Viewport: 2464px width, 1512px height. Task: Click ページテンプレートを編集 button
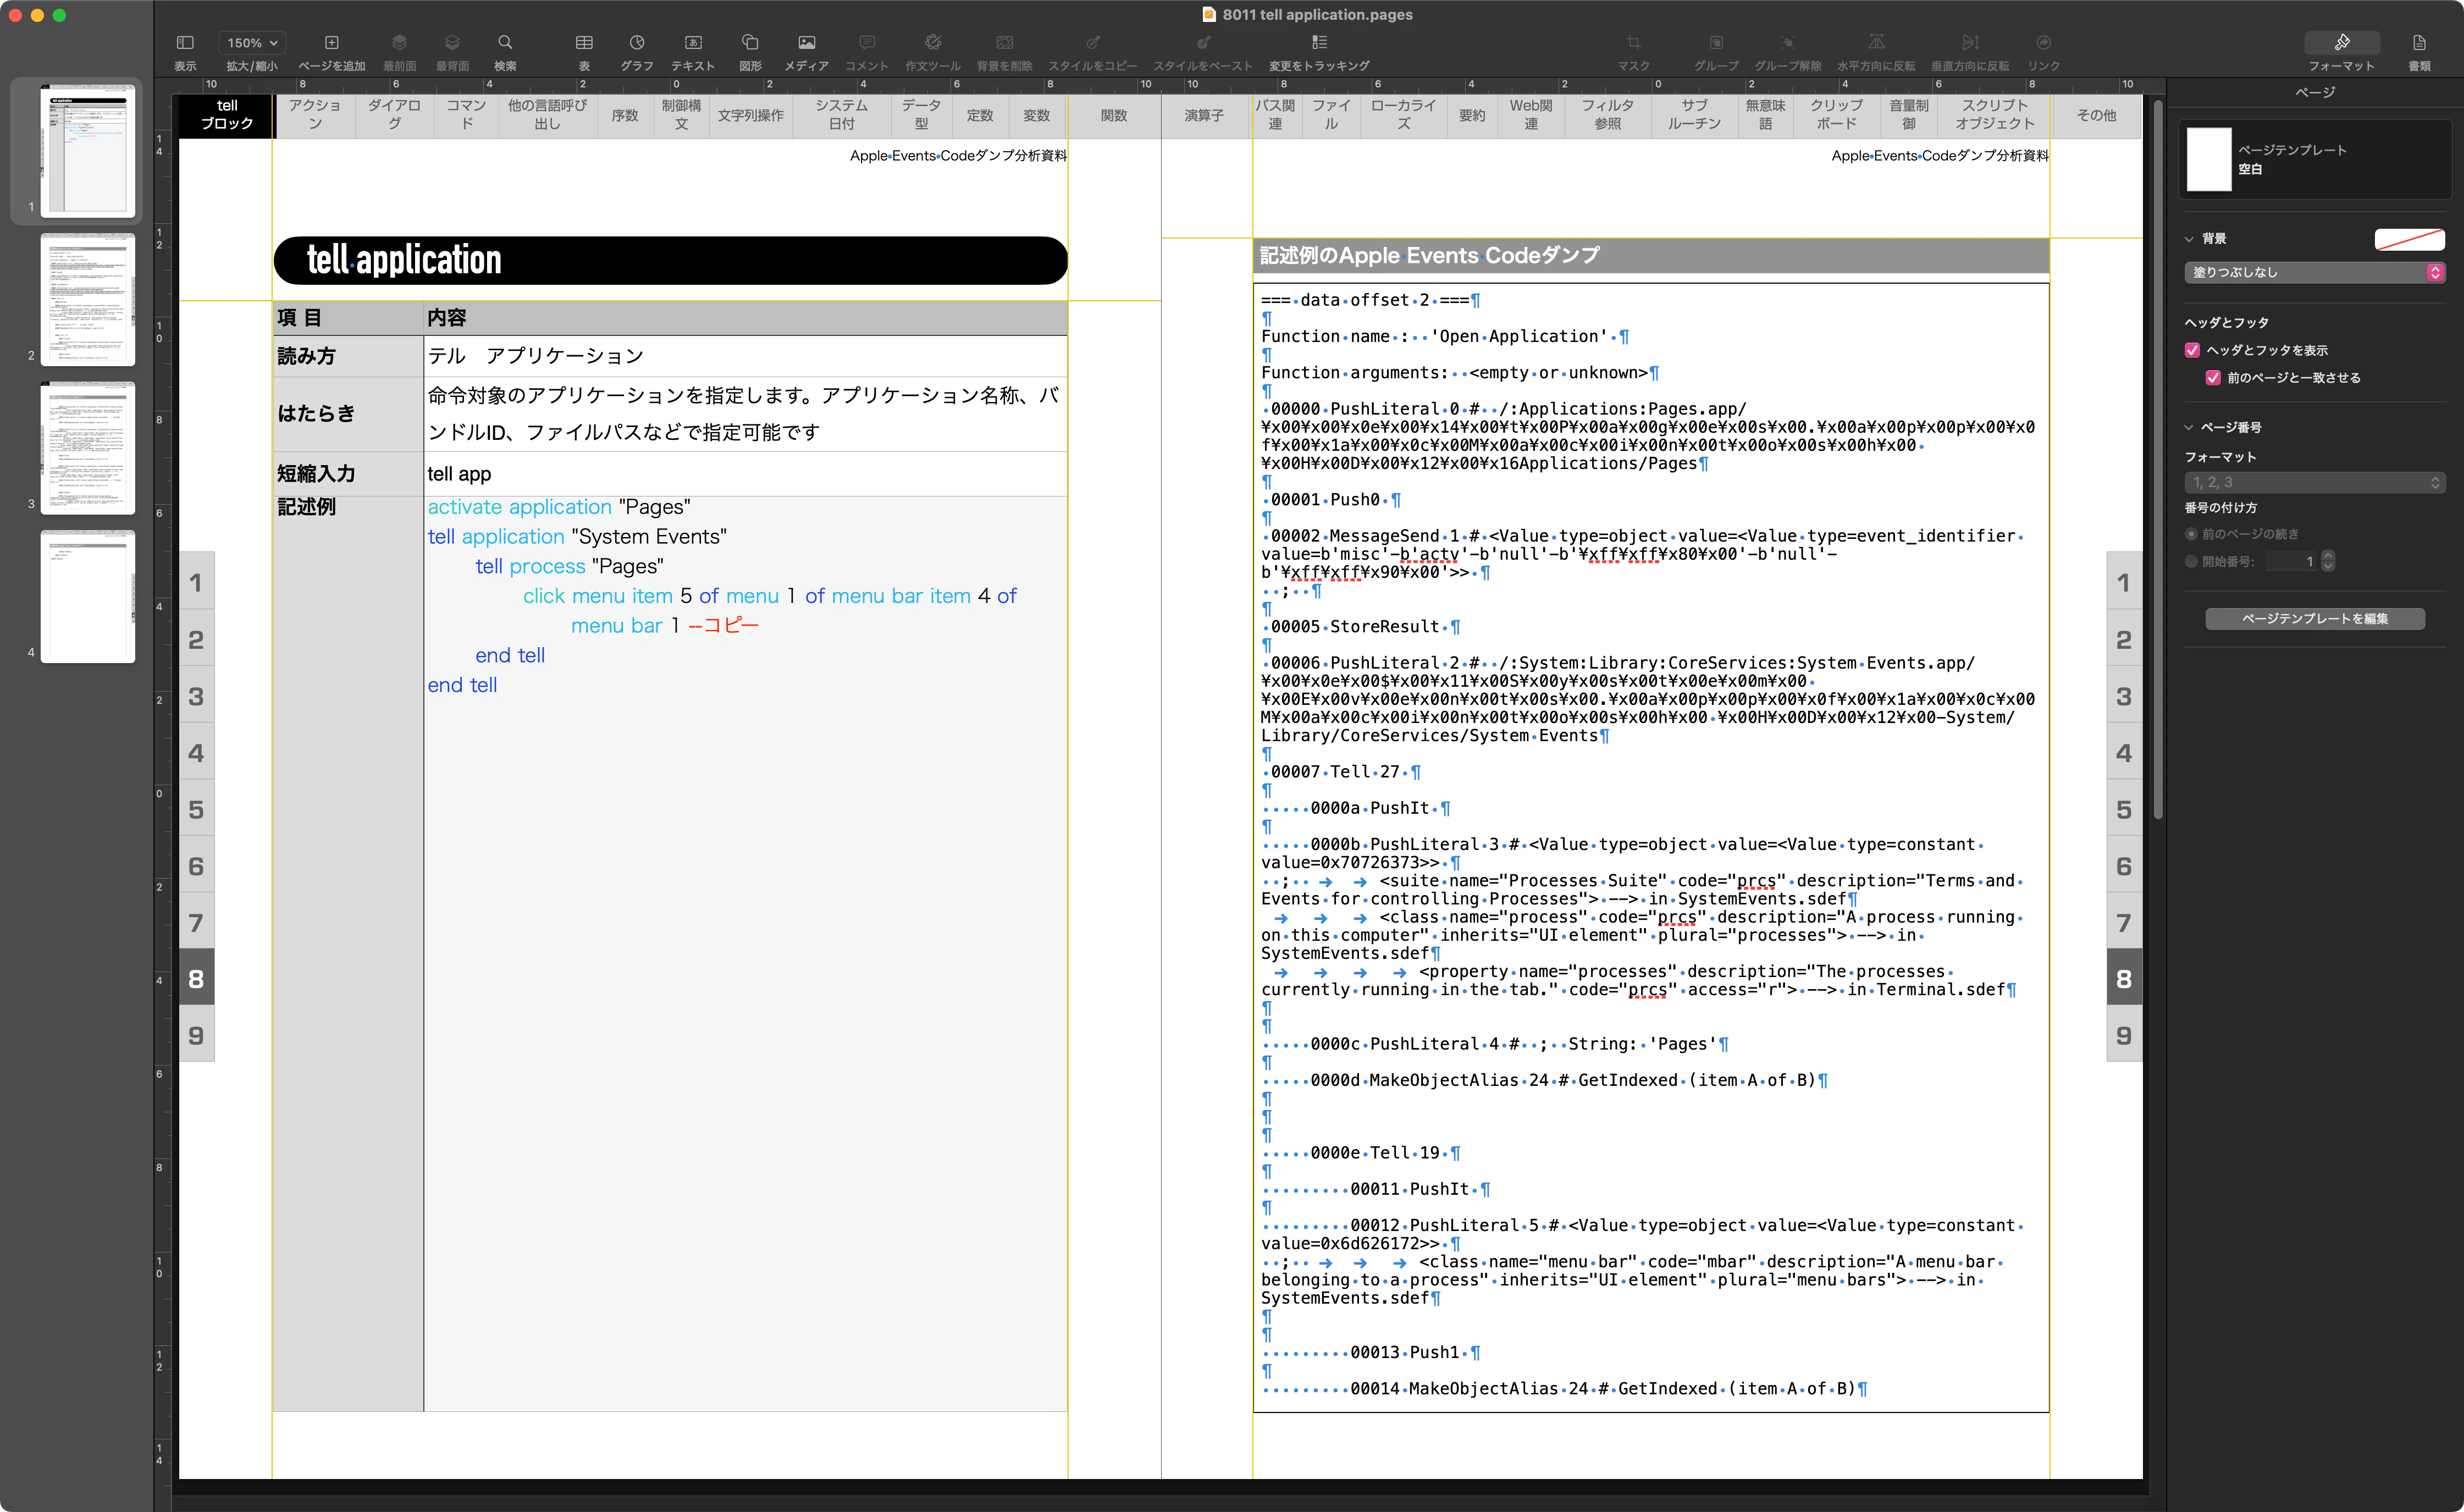pyautogui.click(x=2314, y=619)
